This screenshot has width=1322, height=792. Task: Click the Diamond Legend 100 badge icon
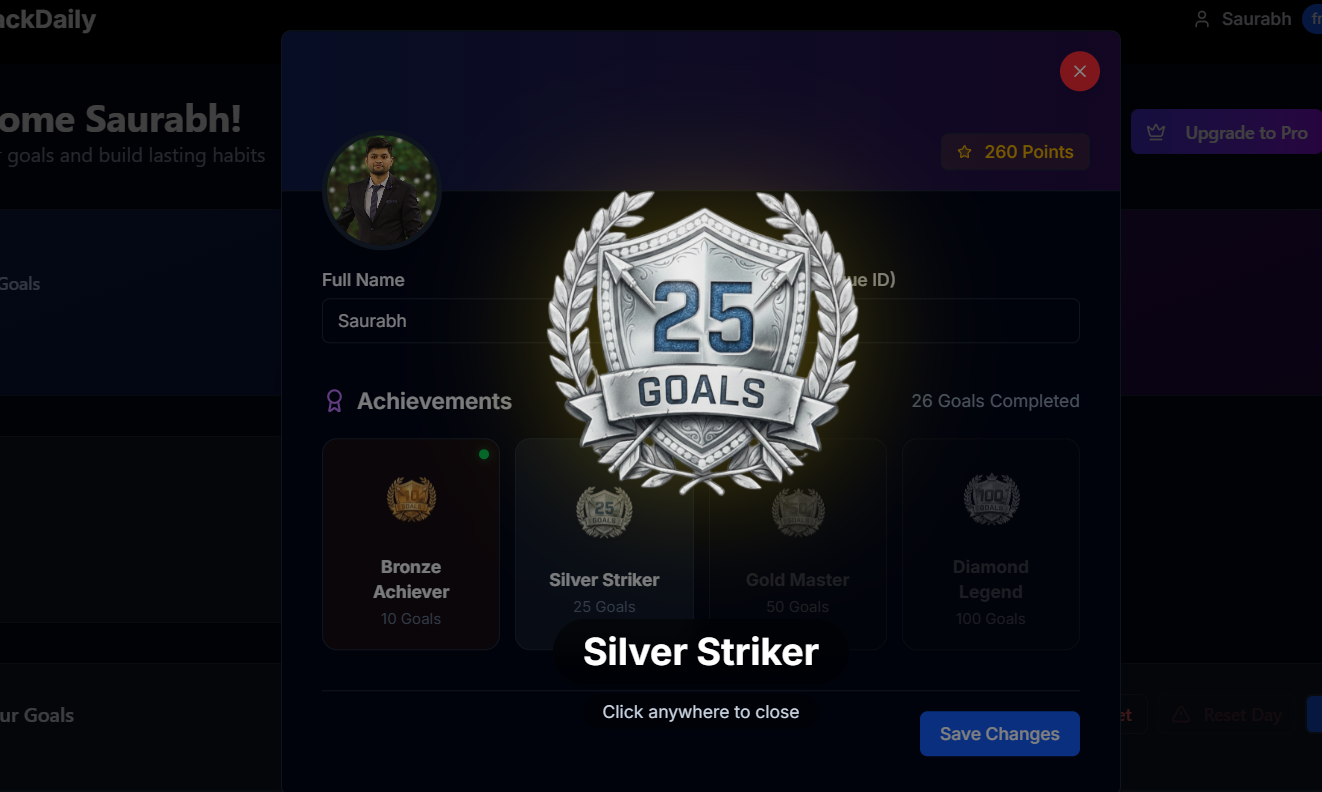coord(991,499)
